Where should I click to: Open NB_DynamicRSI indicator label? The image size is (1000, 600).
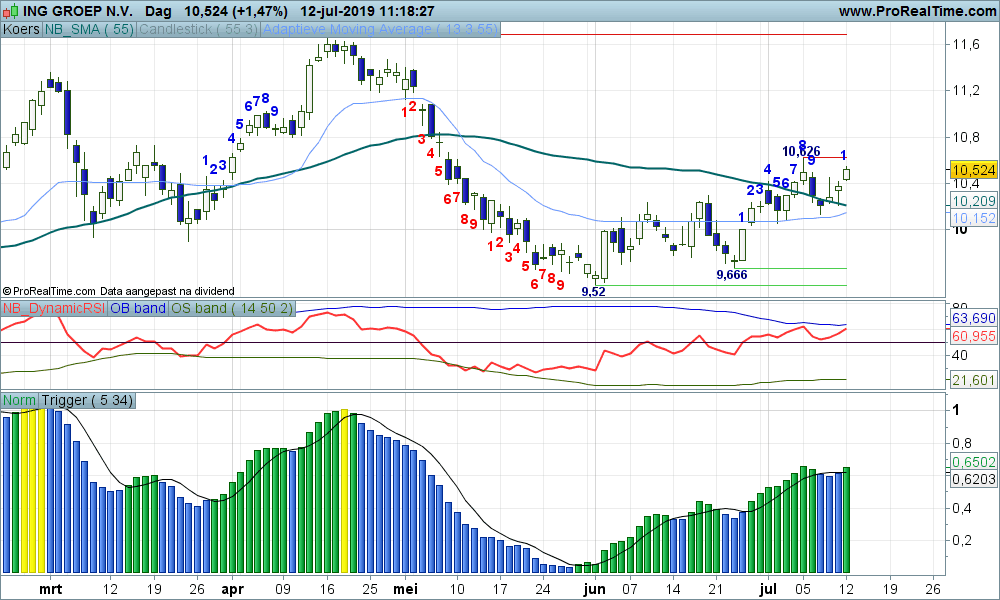click(54, 309)
